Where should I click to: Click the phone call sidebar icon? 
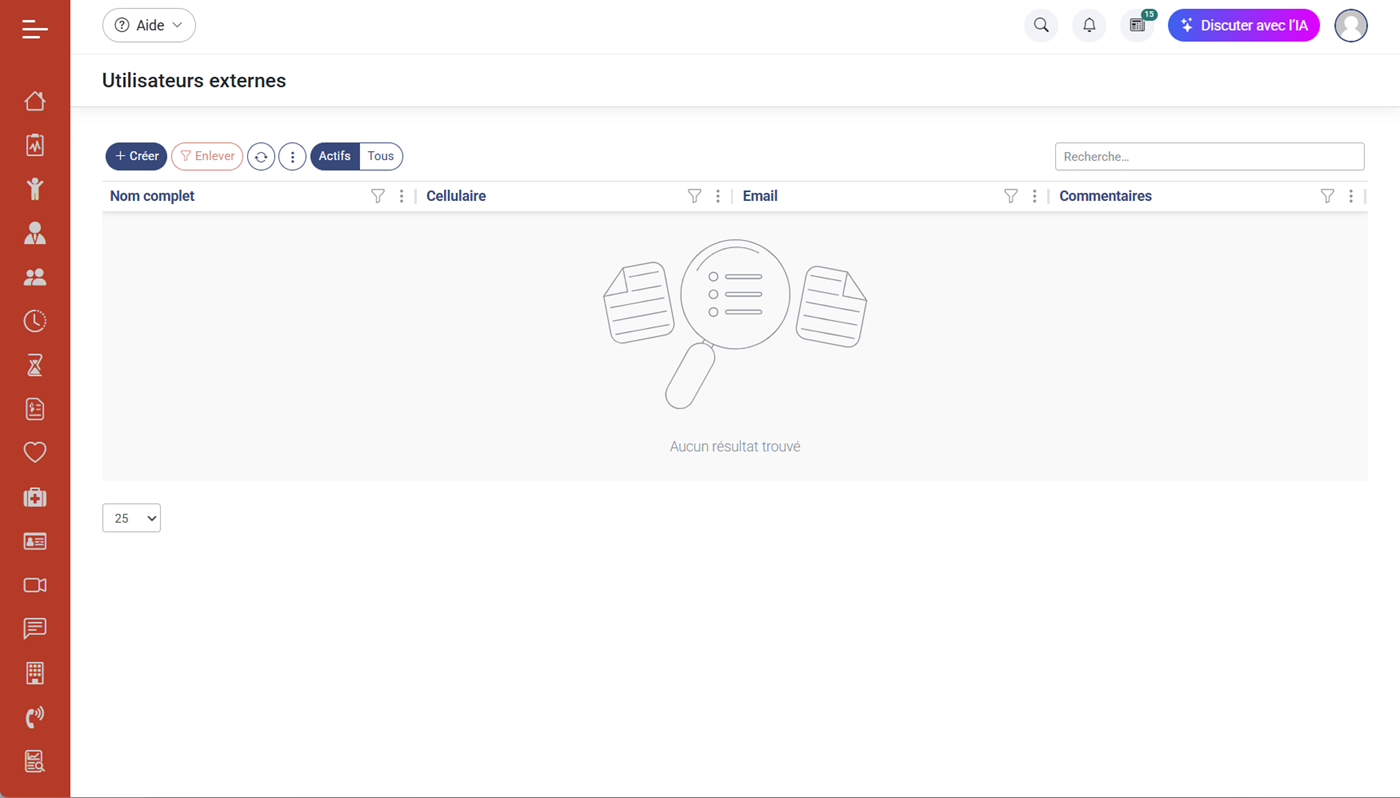tap(35, 717)
